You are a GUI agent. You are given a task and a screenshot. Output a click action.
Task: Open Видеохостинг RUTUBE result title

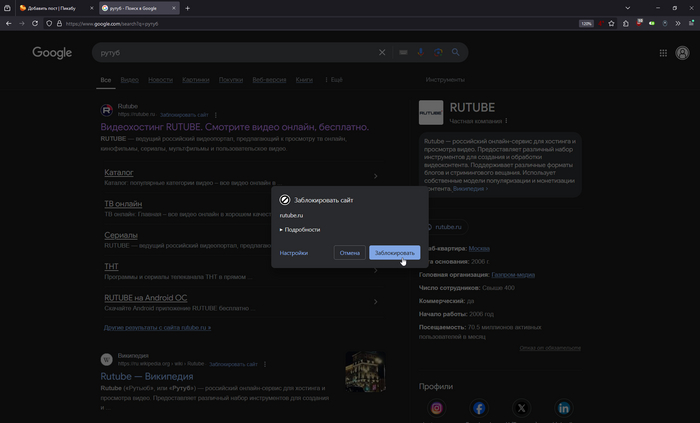(x=235, y=127)
